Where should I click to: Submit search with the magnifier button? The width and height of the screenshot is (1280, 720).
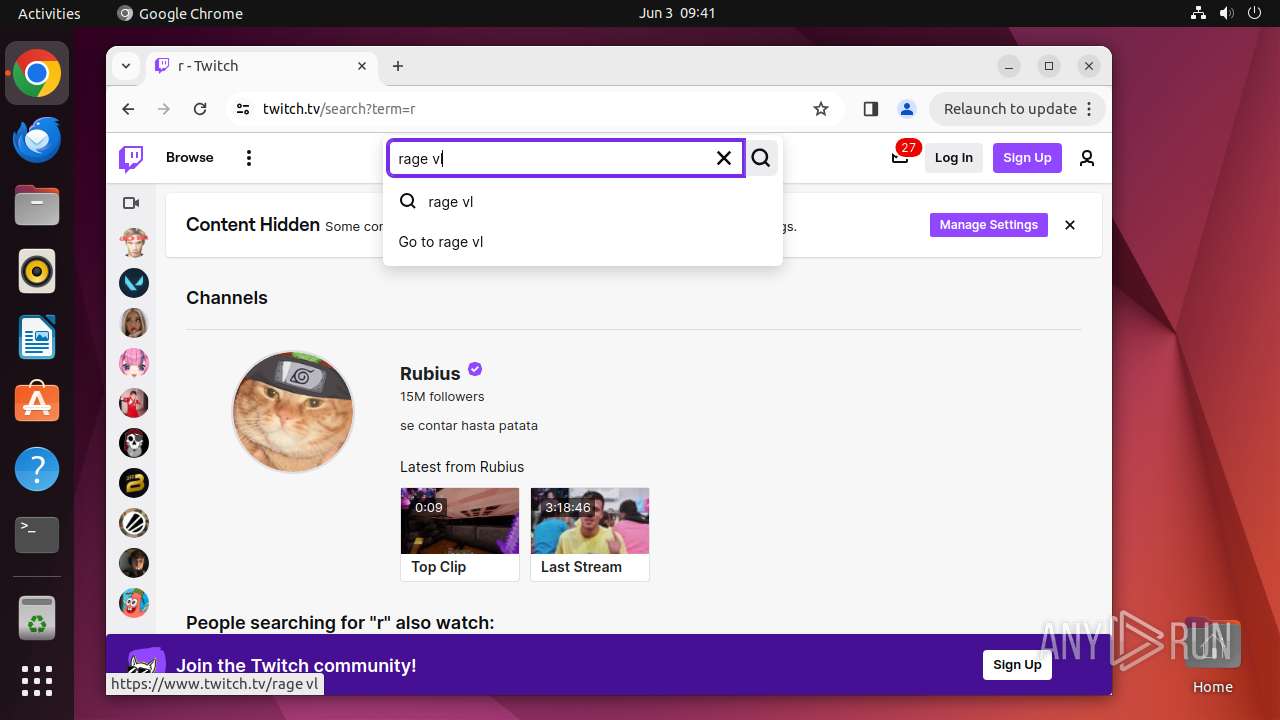pos(762,158)
